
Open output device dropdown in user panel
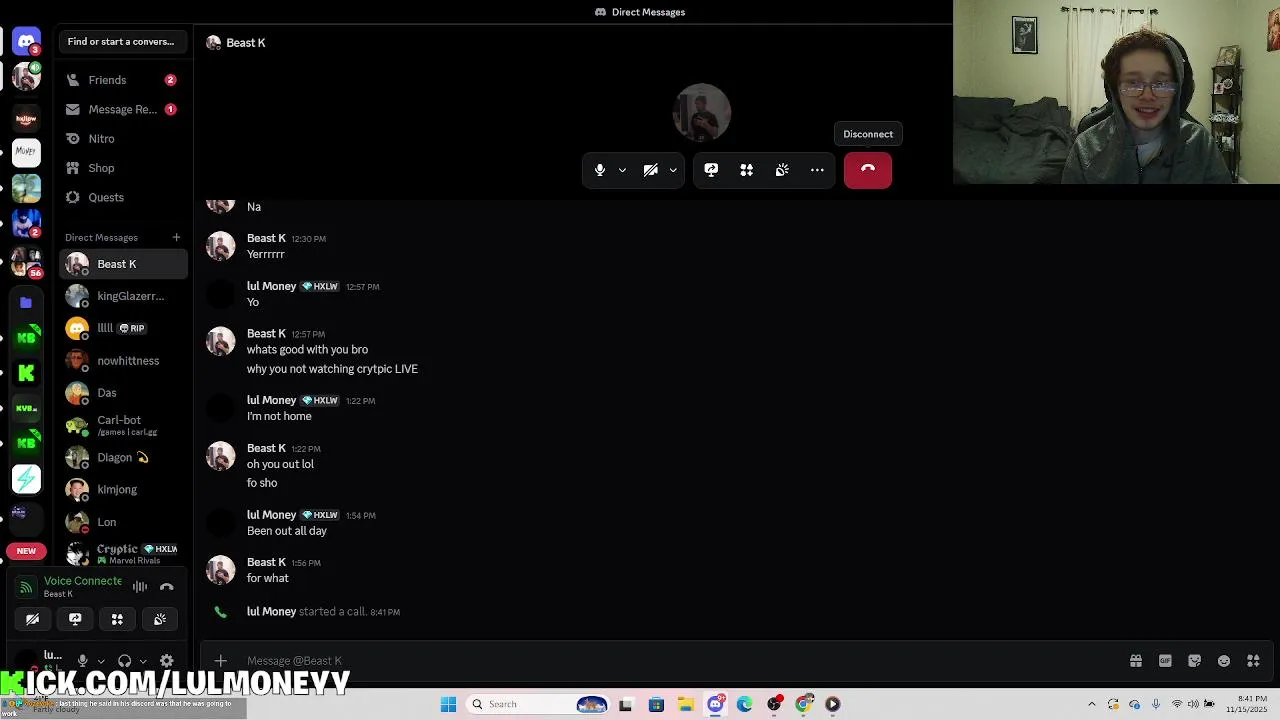(x=143, y=661)
